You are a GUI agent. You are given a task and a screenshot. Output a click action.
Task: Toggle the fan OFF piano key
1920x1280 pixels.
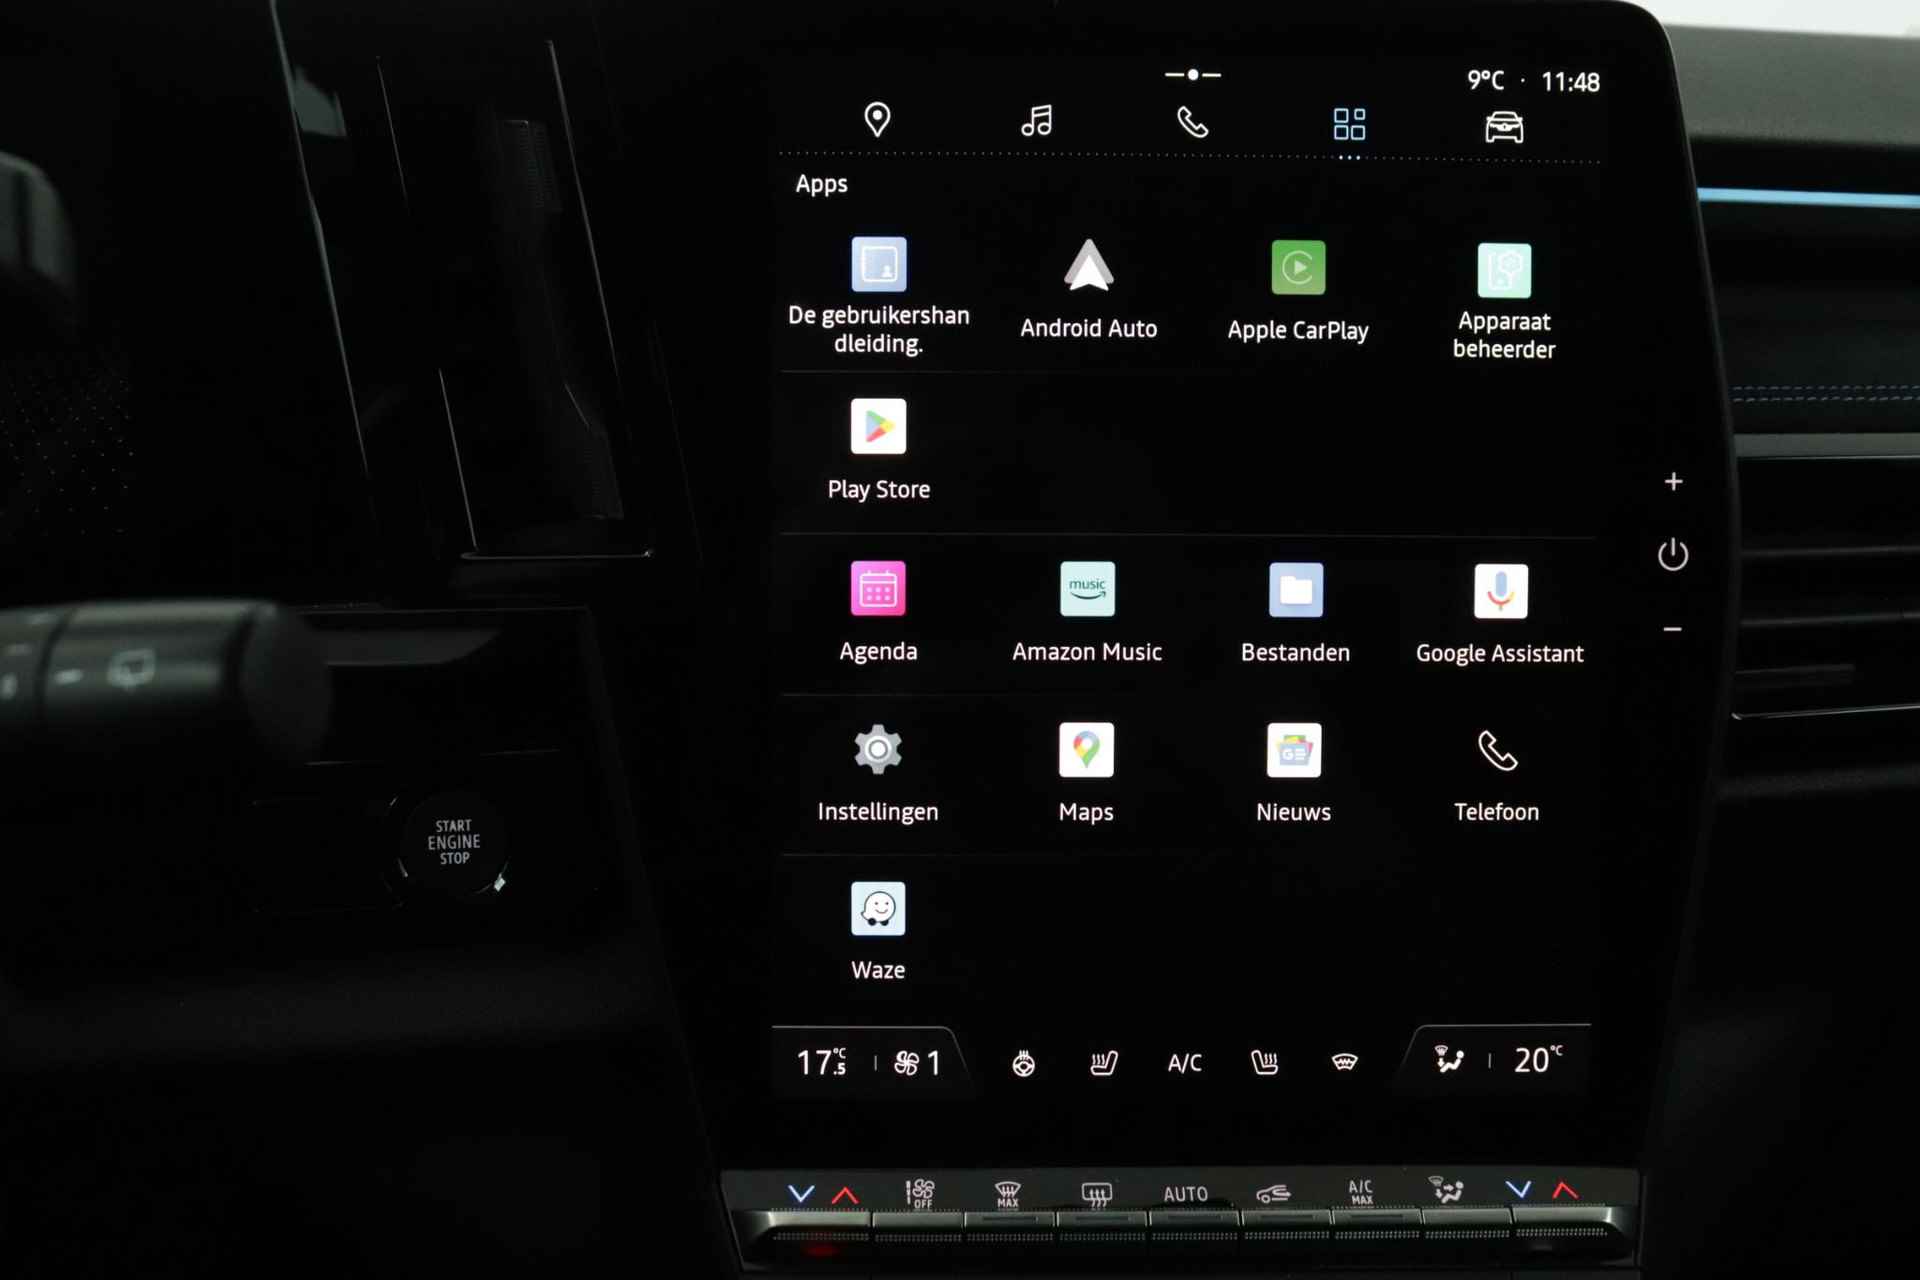click(921, 1194)
